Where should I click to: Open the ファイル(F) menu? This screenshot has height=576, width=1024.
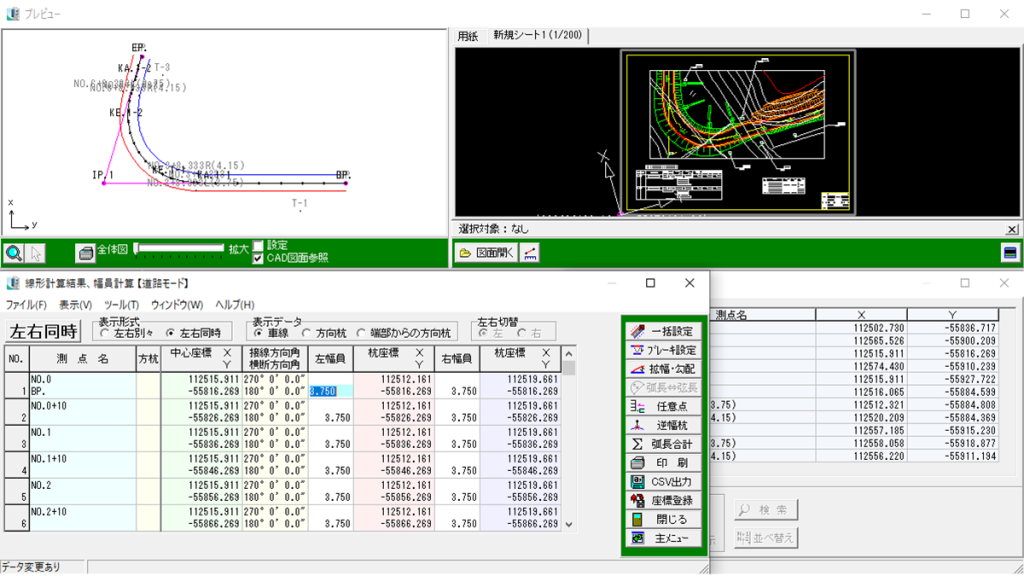tap(26, 304)
